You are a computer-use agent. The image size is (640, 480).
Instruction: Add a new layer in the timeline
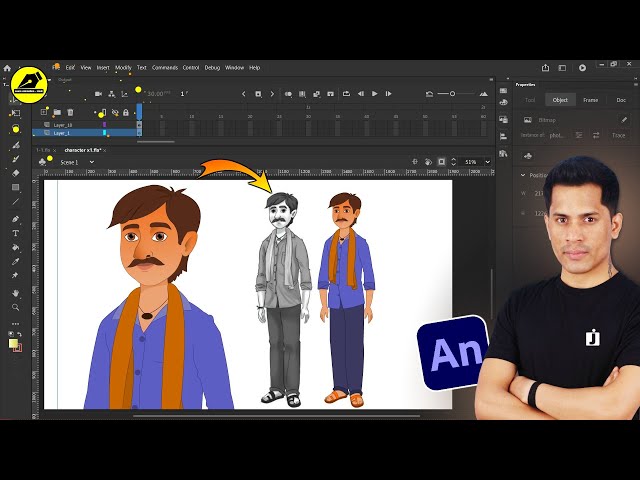44,112
